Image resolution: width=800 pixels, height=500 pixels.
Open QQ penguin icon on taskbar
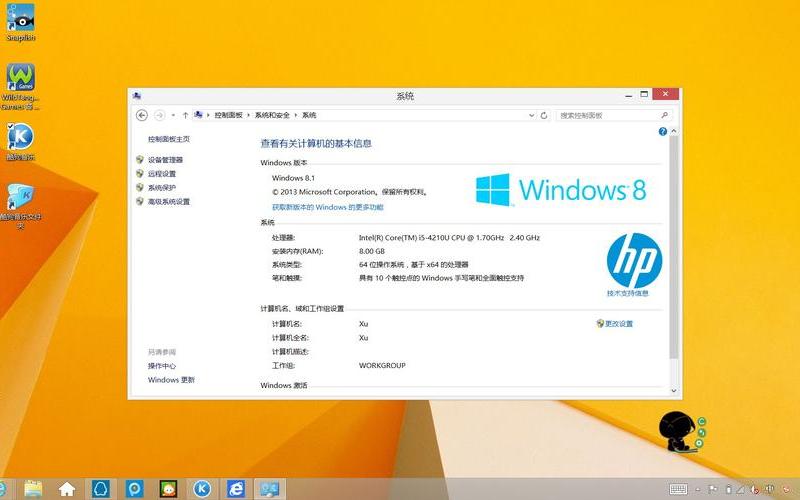(x=101, y=489)
